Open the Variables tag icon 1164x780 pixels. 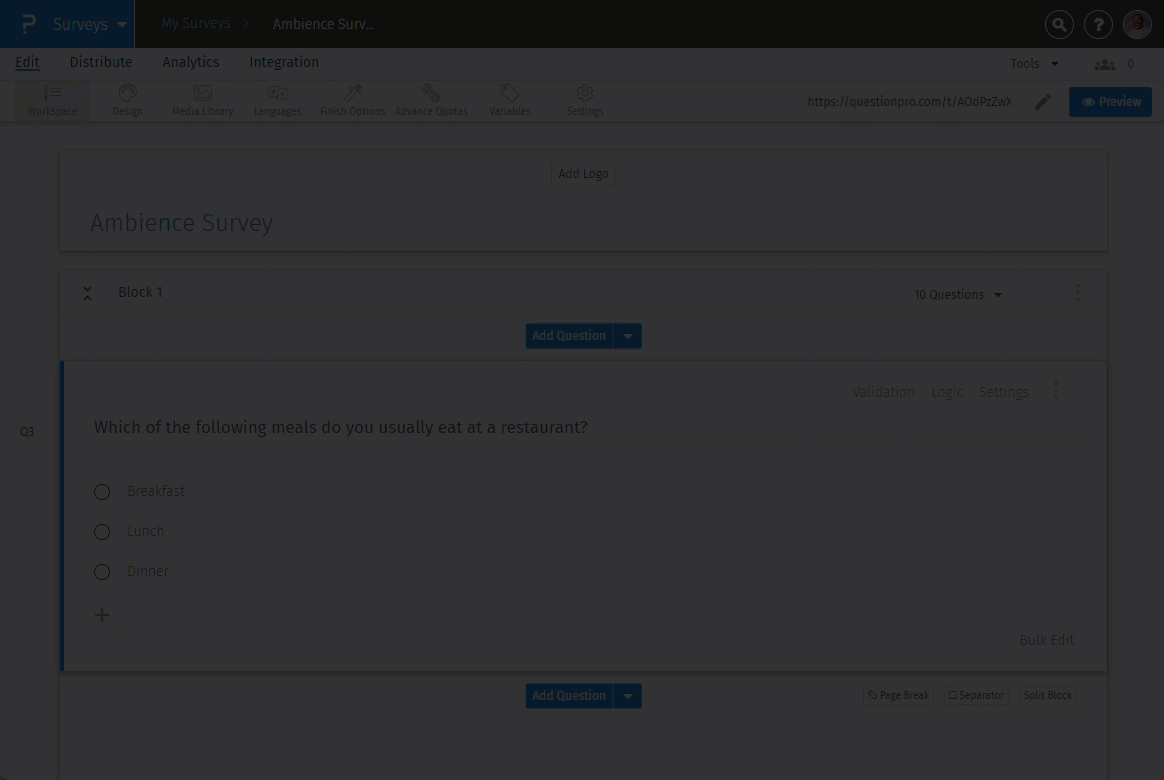pyautogui.click(x=510, y=93)
